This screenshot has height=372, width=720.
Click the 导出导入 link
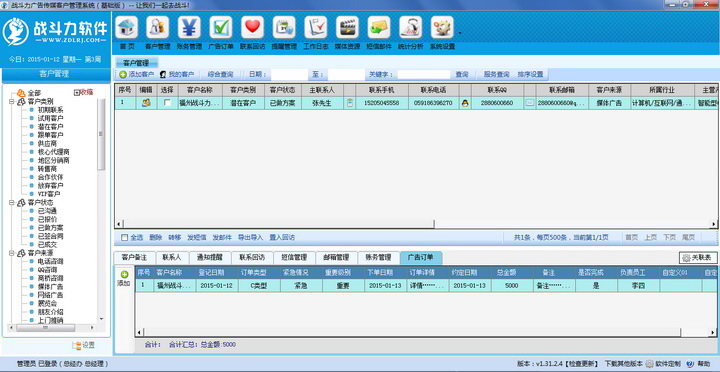point(250,237)
